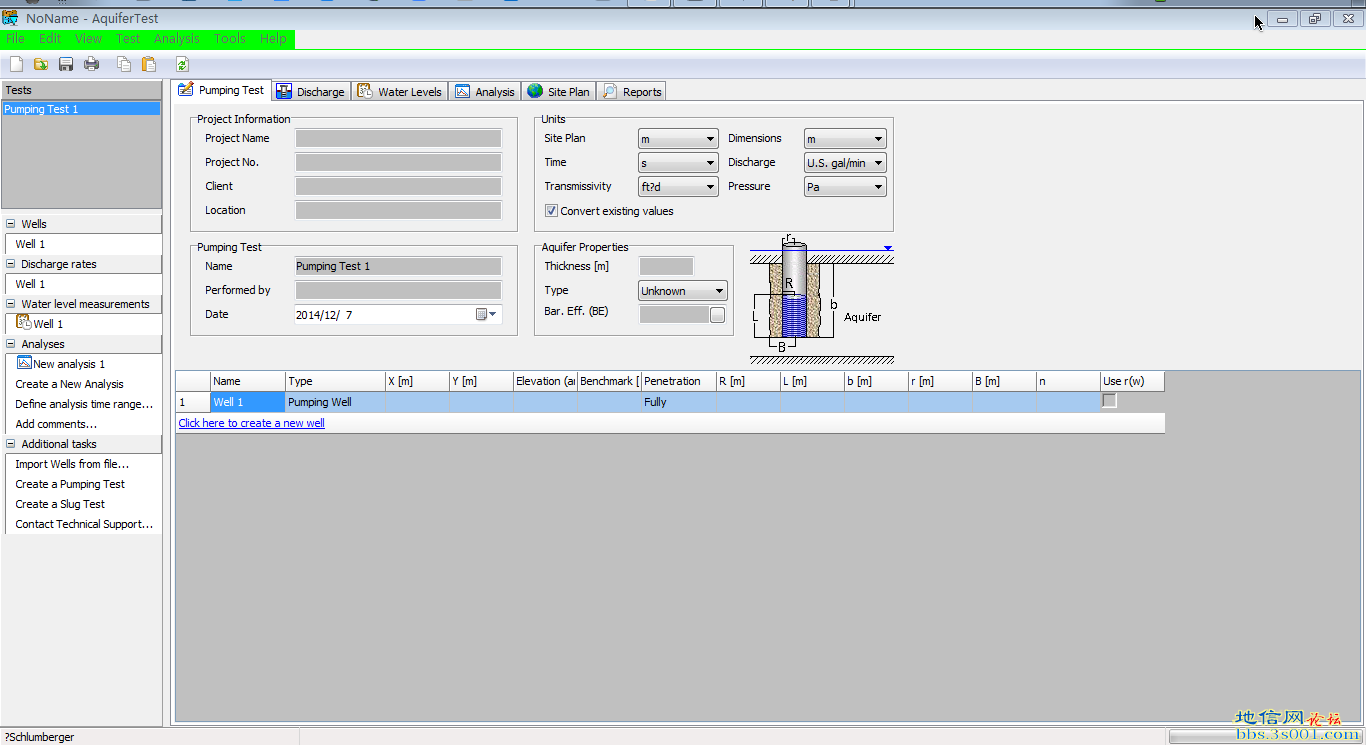Click the green Refresh toolbar icon
1366x746 pixels.
coord(183,64)
